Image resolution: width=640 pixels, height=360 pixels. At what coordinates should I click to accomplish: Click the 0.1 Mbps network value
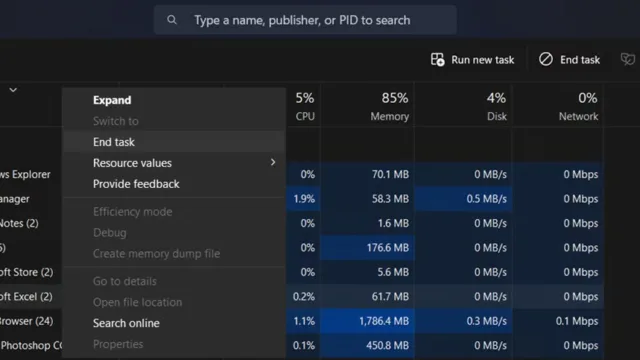(x=577, y=321)
